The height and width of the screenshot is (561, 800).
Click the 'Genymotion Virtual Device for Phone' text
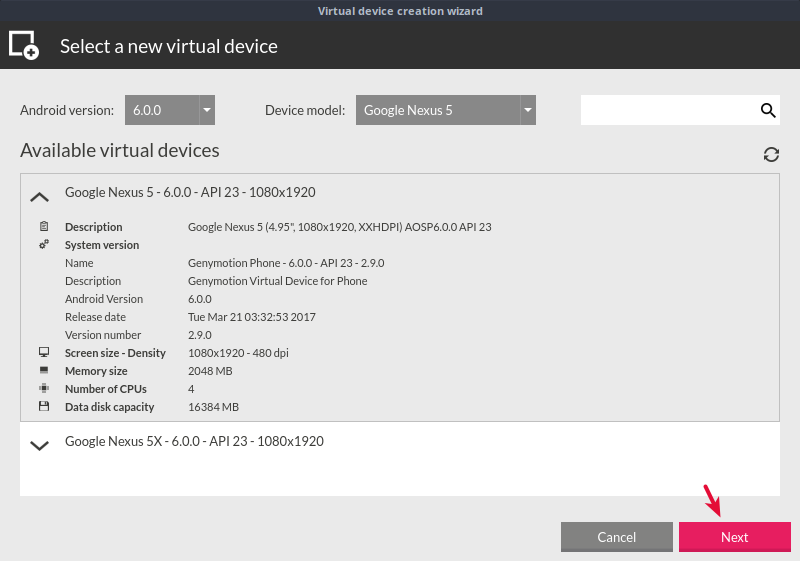coord(278,281)
